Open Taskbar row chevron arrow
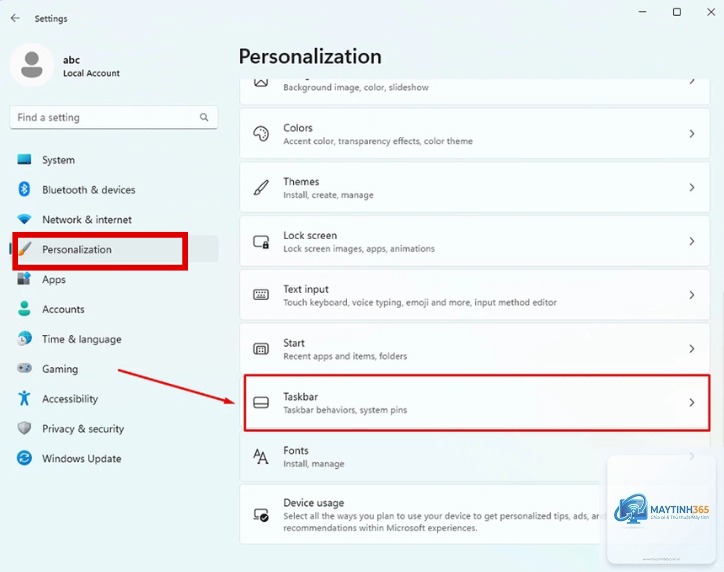This screenshot has width=724, height=572. (x=692, y=403)
